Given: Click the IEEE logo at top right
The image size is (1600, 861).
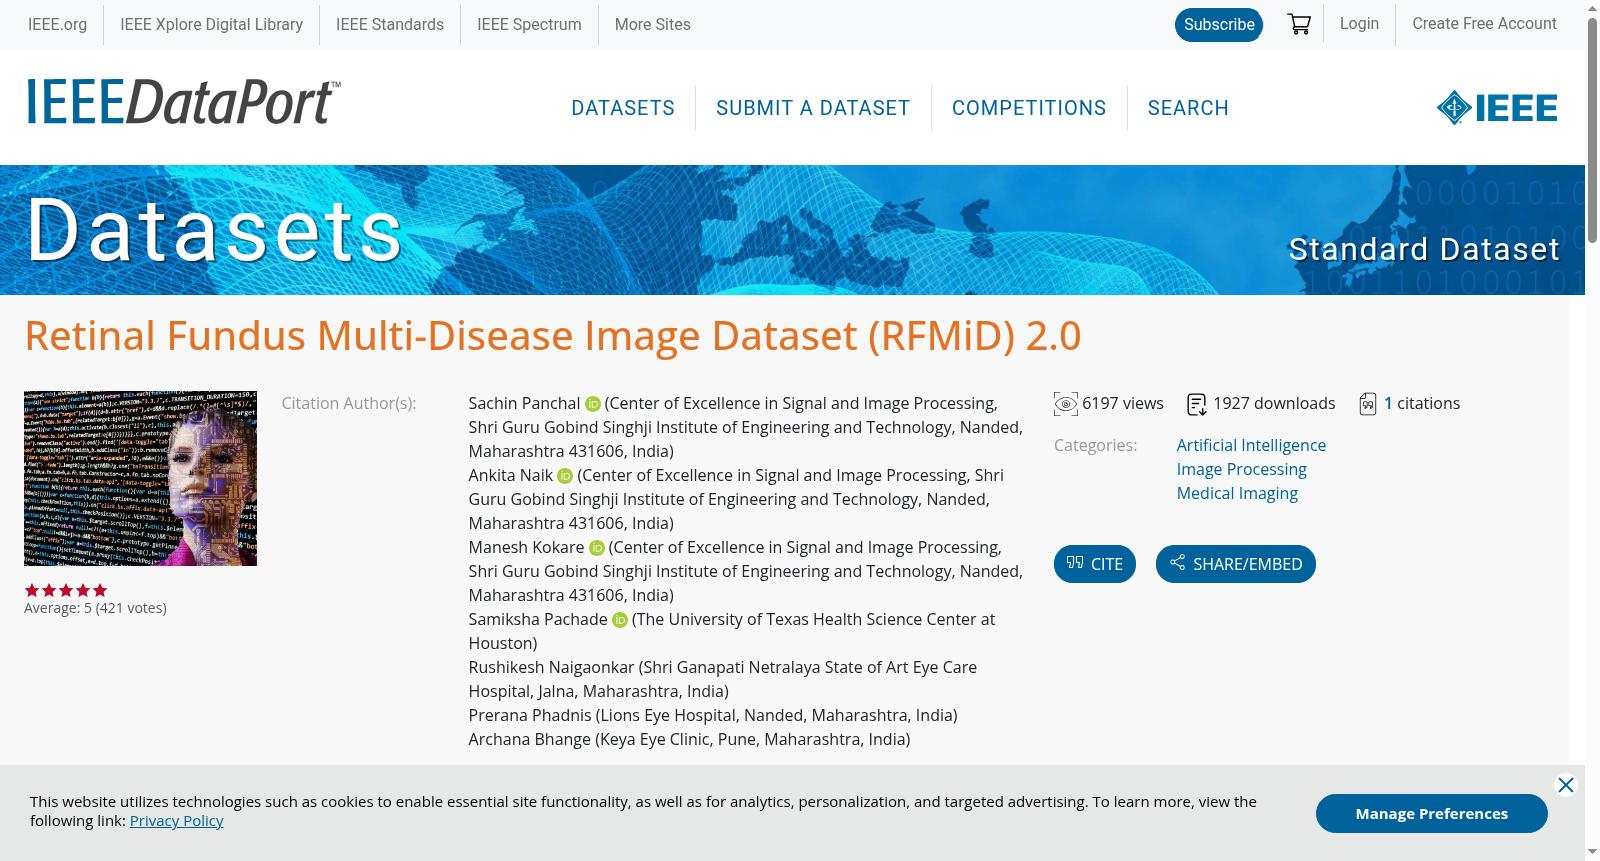Looking at the screenshot, I should coord(1497,108).
